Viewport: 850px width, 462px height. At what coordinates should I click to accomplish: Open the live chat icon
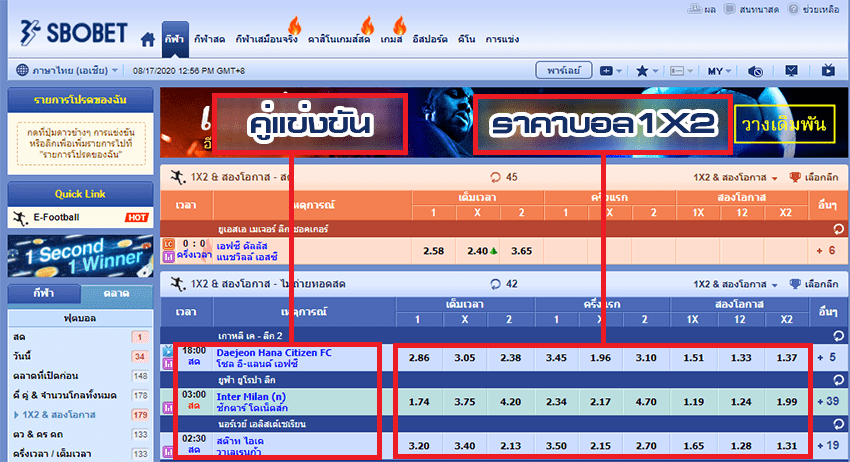(x=730, y=9)
